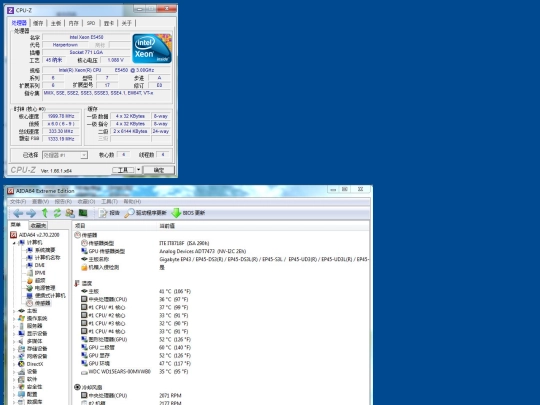Click the 显示设备 monitor icon in the tree
Image resolution: width=540 pixels, height=405 pixels.
click(x=21, y=333)
